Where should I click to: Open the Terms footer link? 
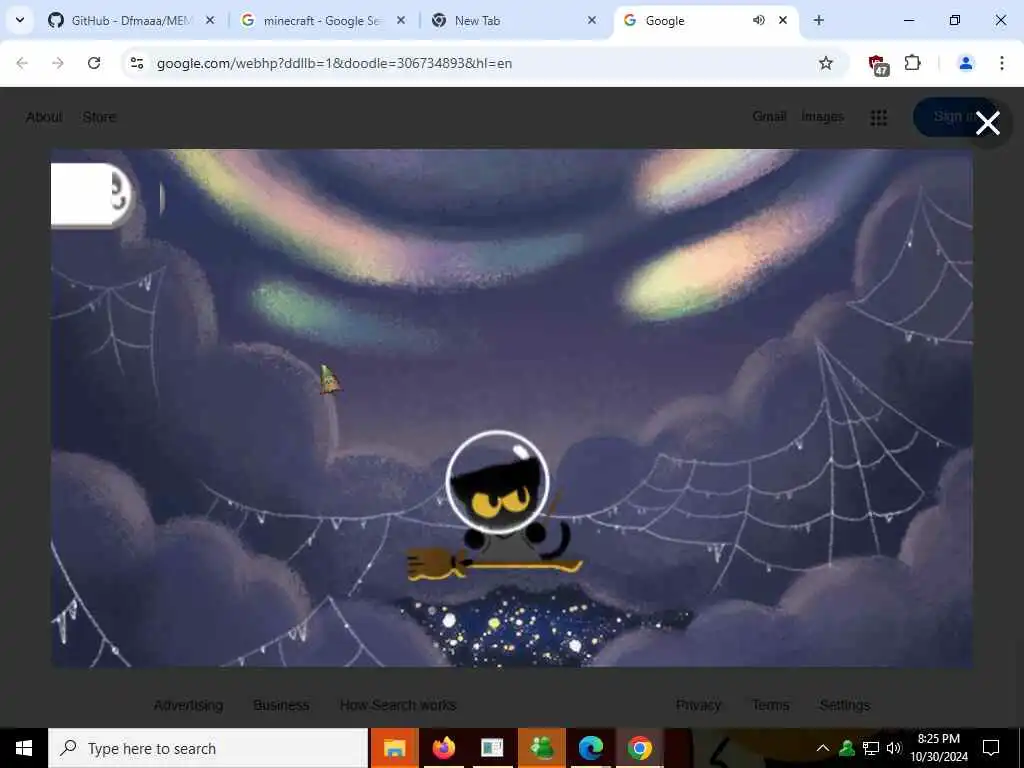(x=771, y=705)
